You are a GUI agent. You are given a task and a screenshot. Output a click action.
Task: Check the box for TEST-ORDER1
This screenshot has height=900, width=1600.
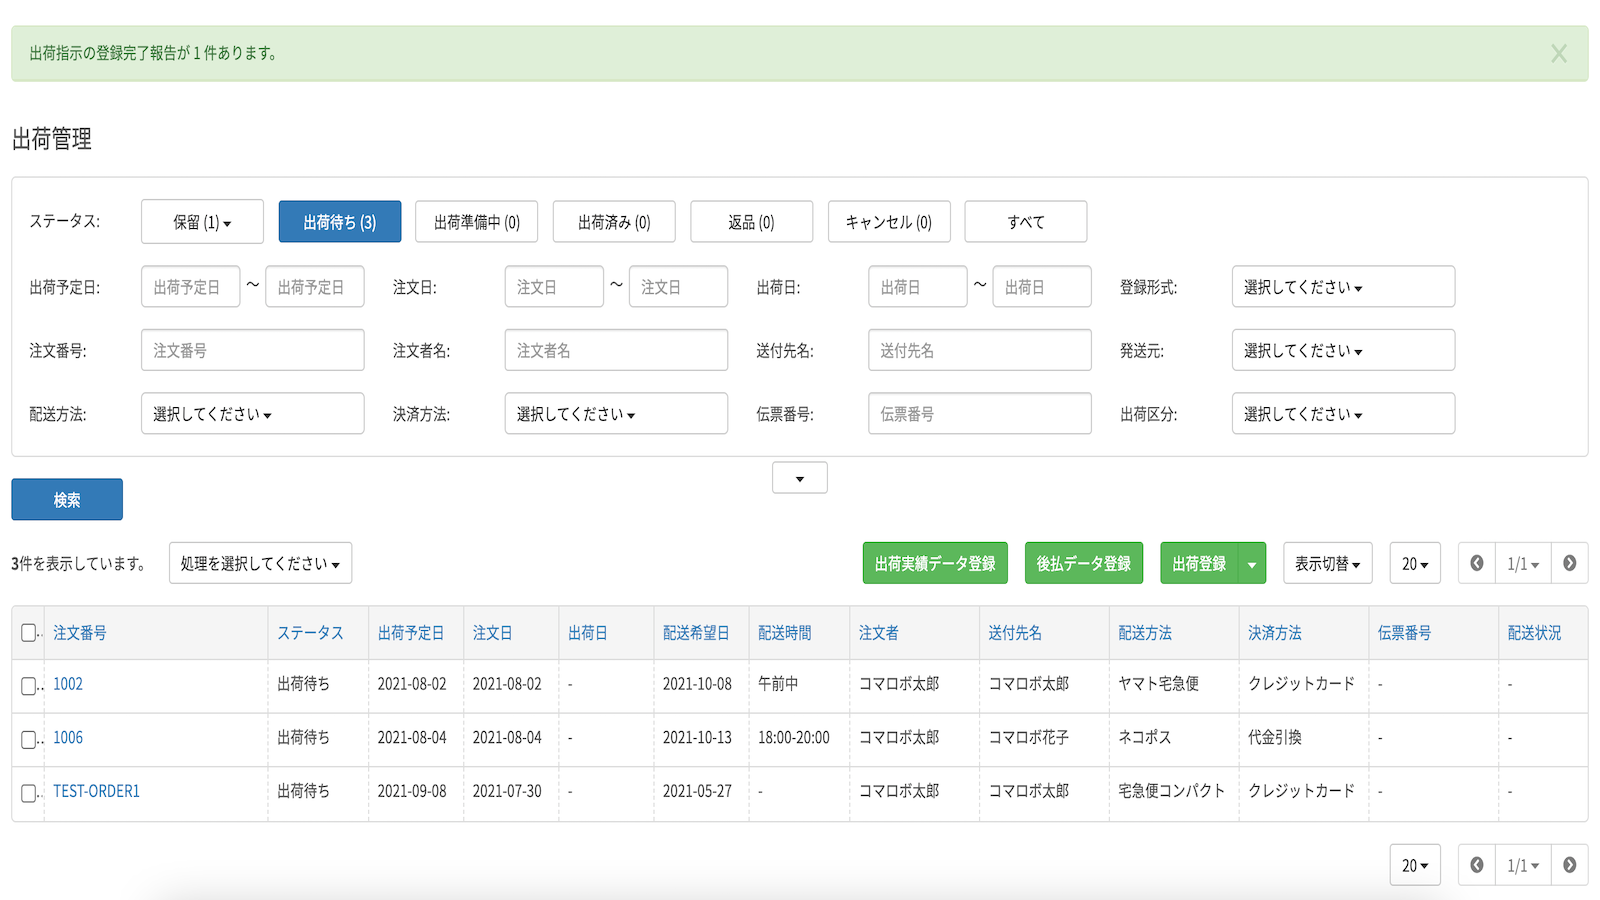[x=28, y=793]
